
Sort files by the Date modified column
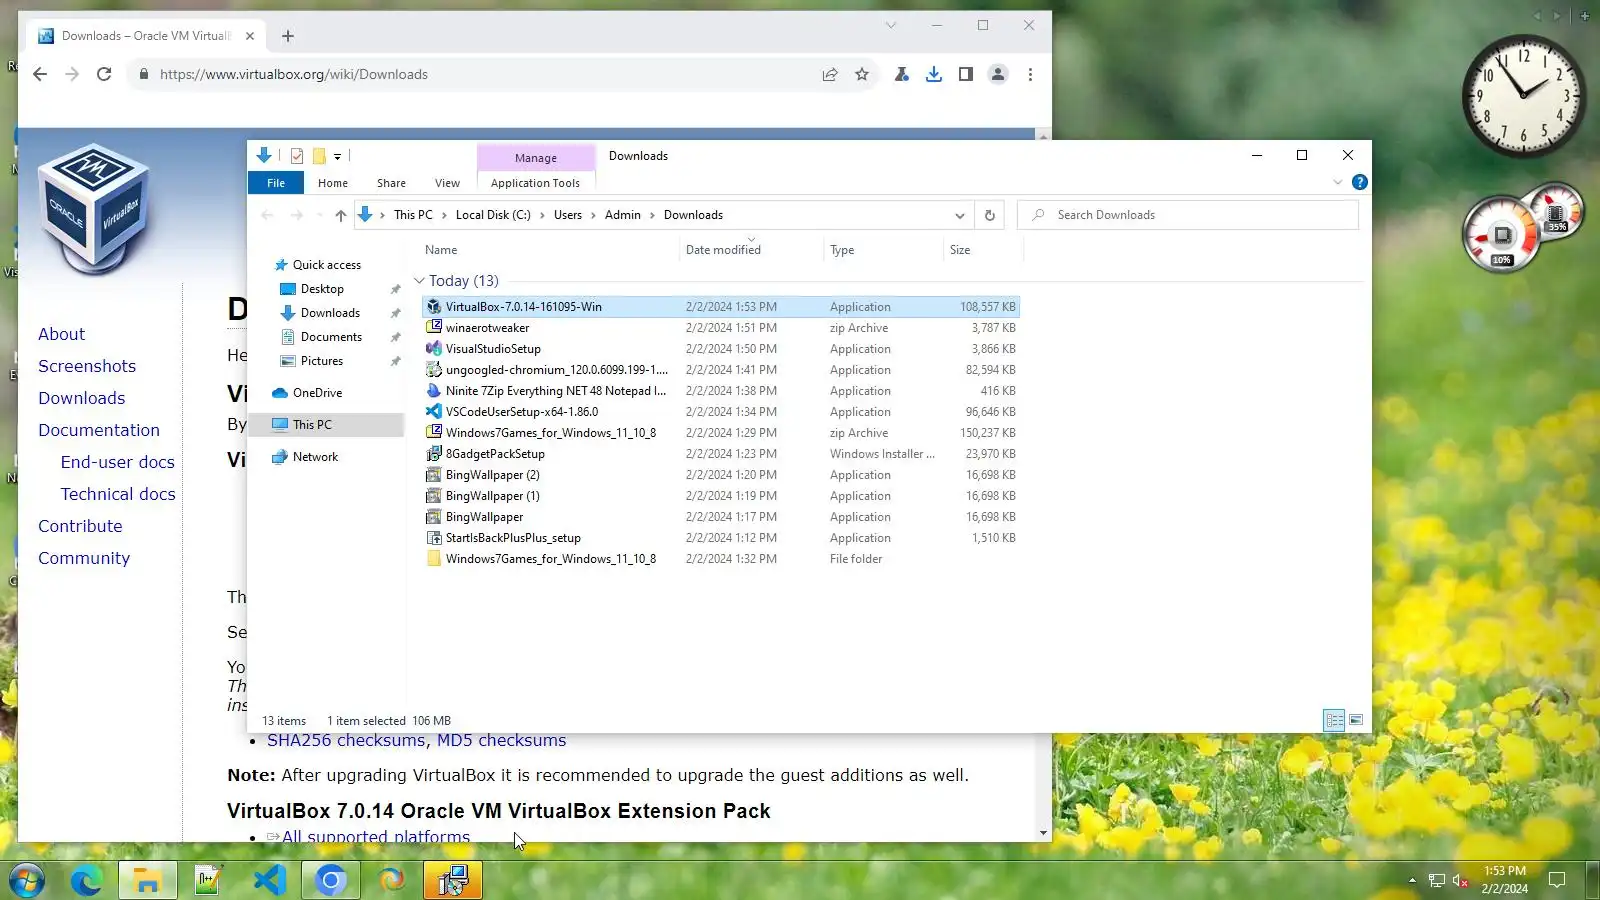click(x=751, y=250)
